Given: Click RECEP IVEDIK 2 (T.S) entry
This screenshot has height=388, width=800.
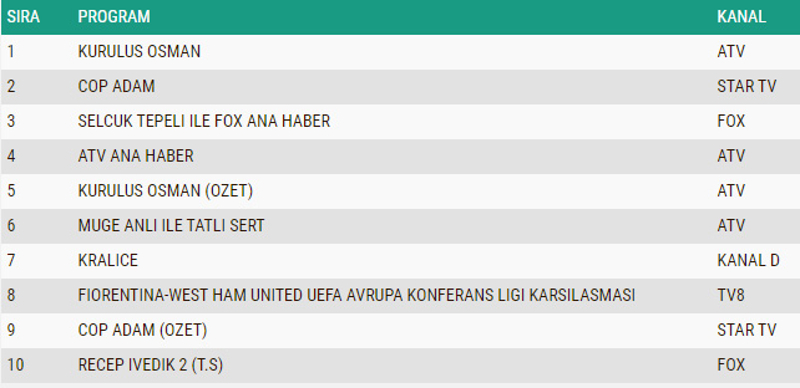Looking at the screenshot, I should [150, 365].
